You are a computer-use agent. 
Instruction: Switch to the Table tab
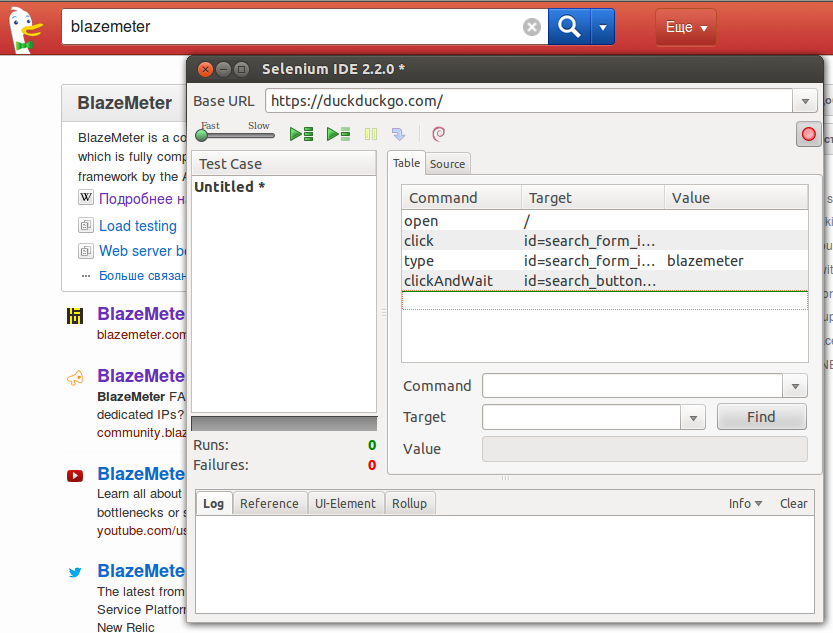tap(406, 163)
